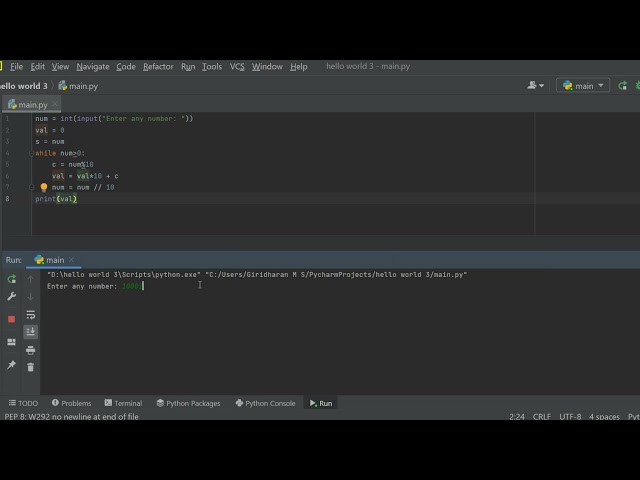This screenshot has height=480, width=640.
Task: Open the Window menu
Action: click(267, 67)
